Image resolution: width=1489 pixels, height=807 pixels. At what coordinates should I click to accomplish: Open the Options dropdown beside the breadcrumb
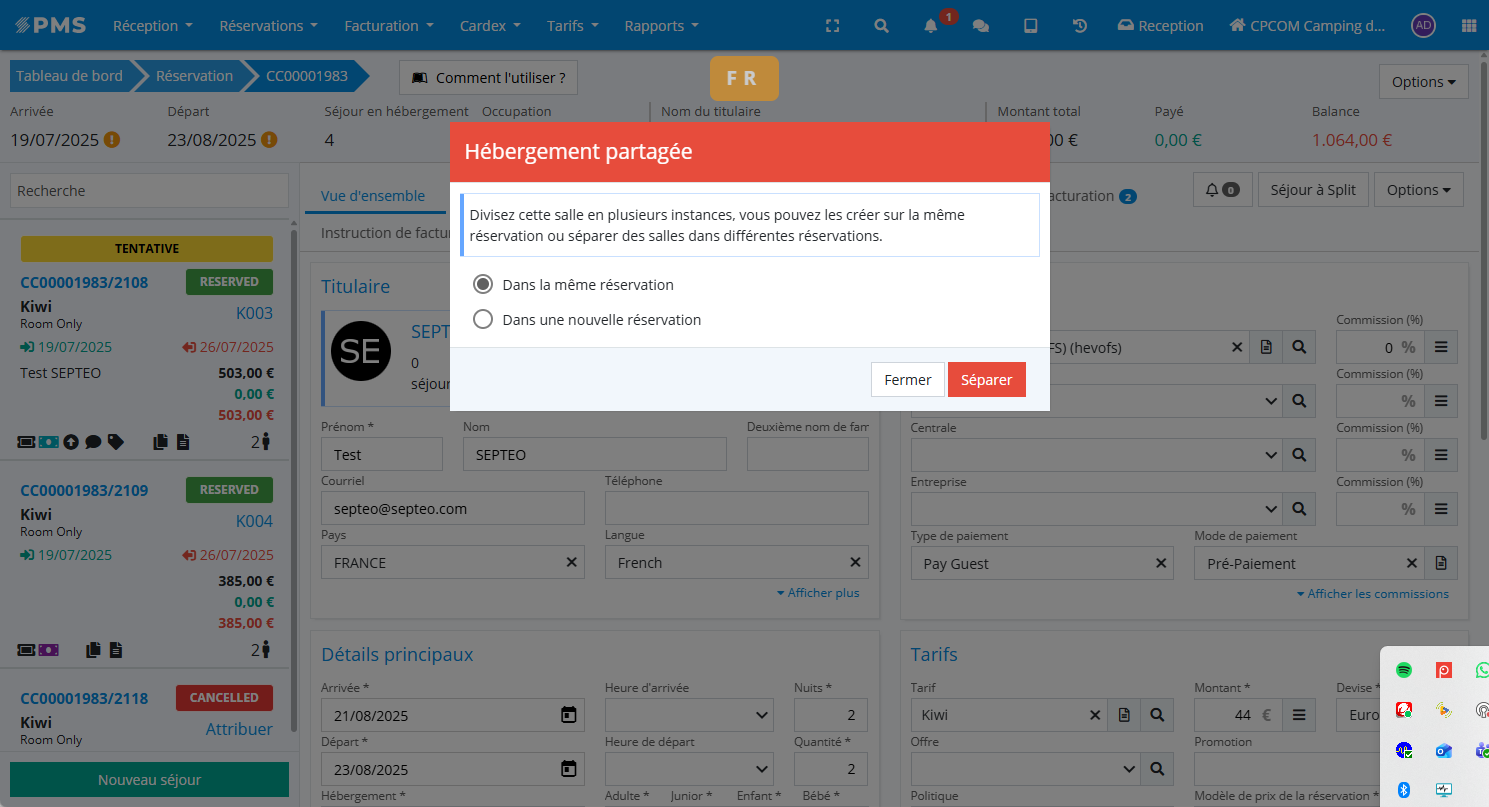click(x=1423, y=82)
